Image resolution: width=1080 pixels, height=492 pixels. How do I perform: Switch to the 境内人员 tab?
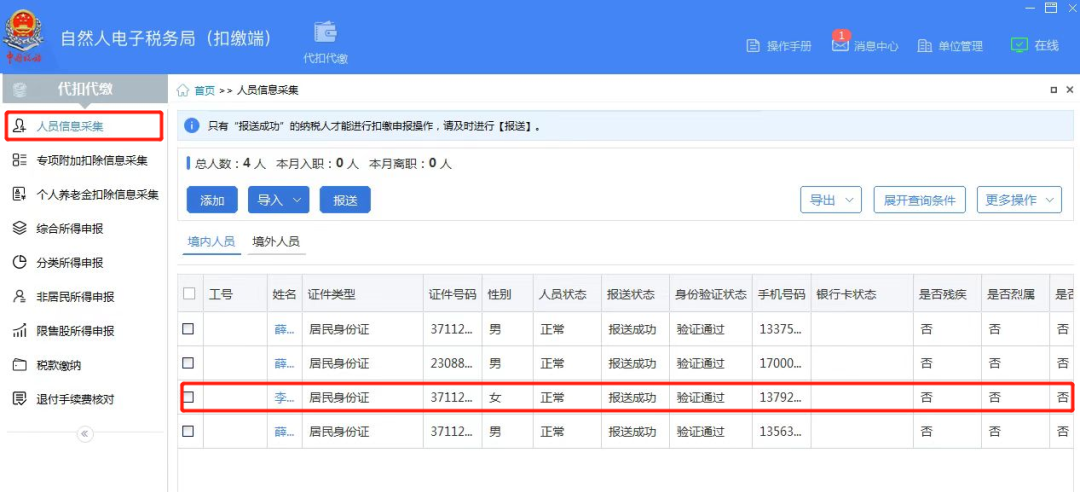211,242
